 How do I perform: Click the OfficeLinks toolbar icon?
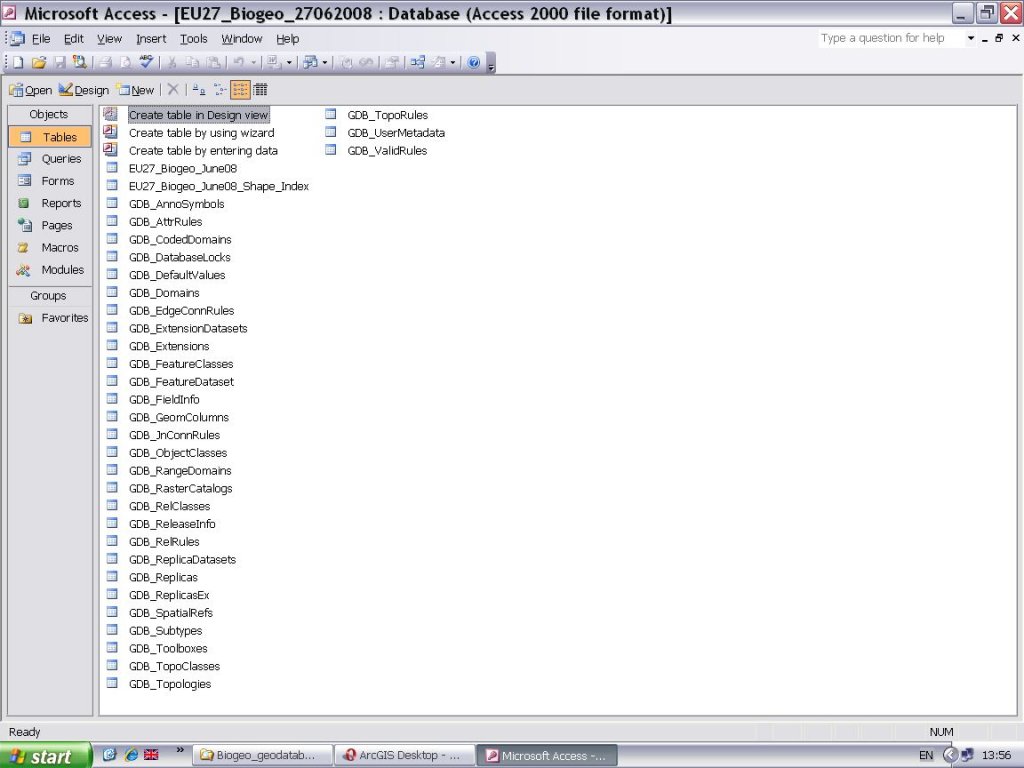pyautogui.click(x=273, y=62)
